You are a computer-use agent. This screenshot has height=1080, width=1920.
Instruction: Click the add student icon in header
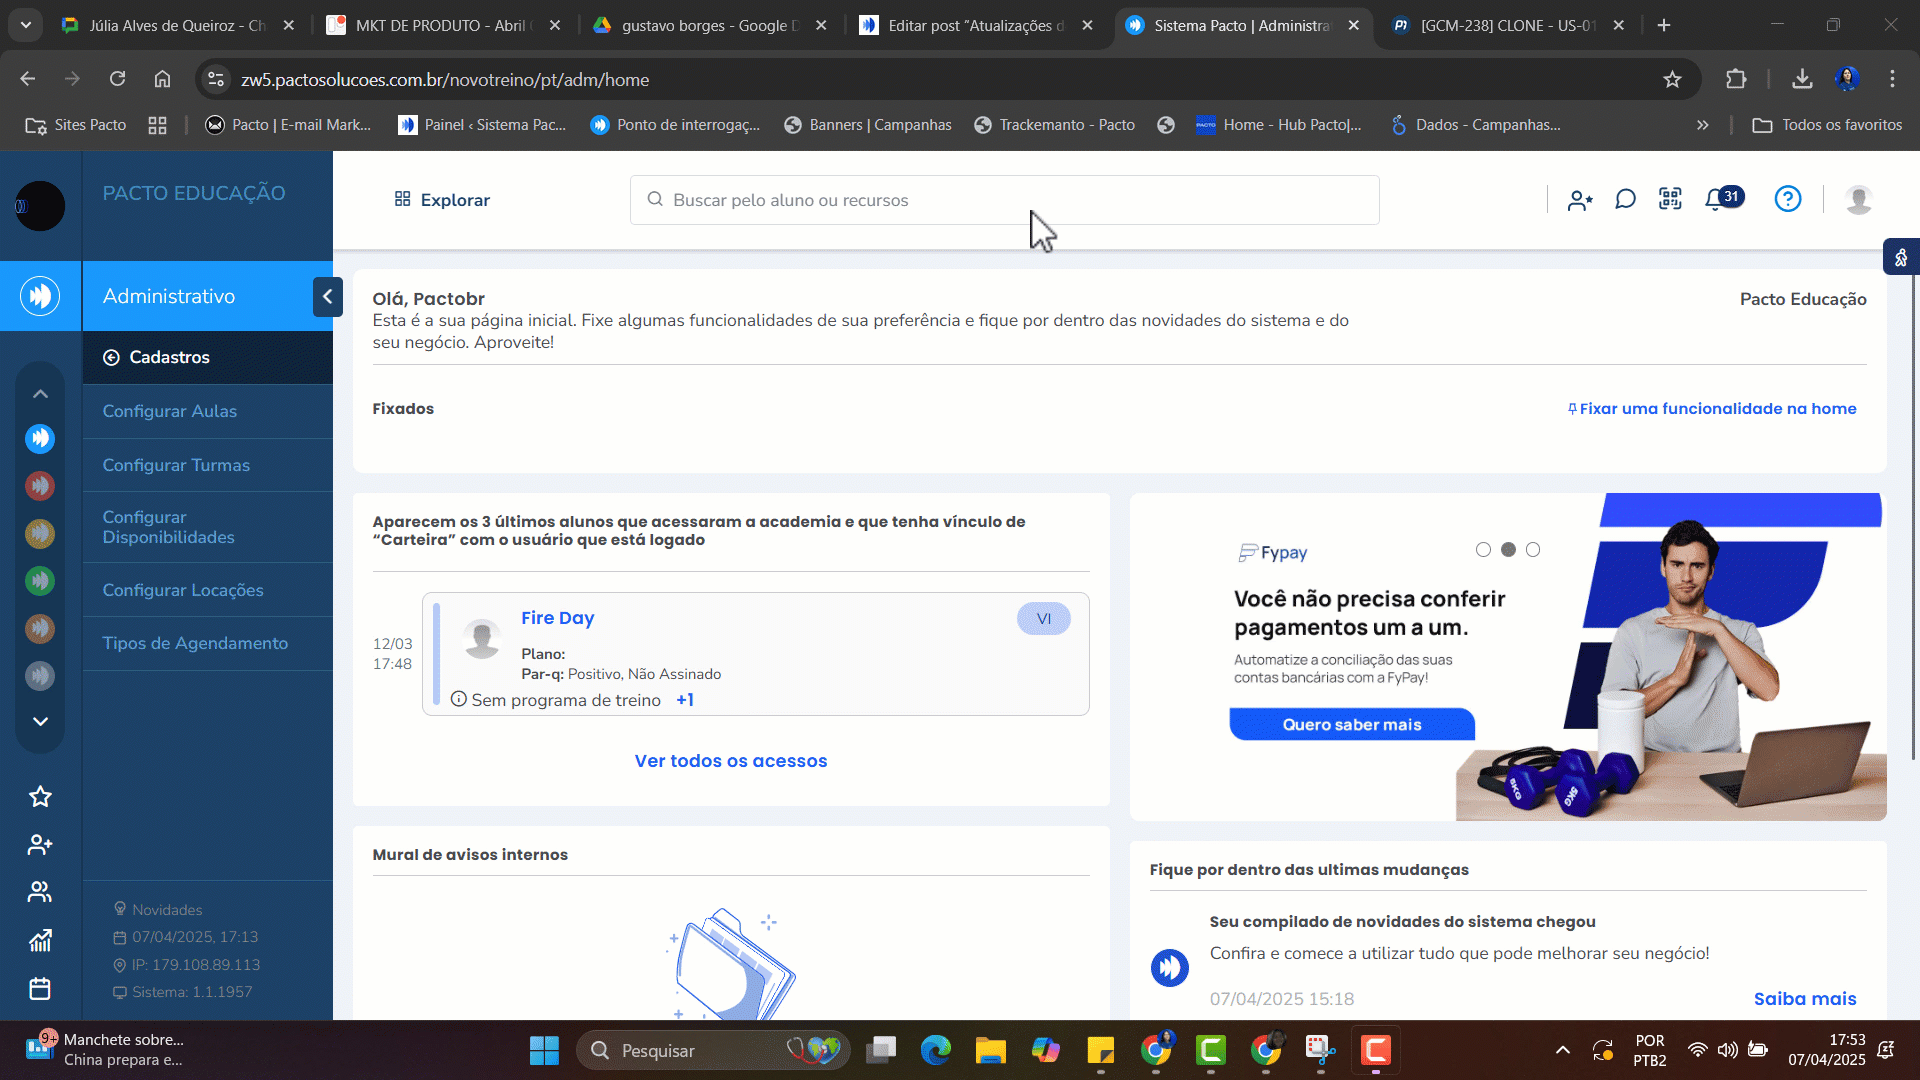[x=1580, y=200]
